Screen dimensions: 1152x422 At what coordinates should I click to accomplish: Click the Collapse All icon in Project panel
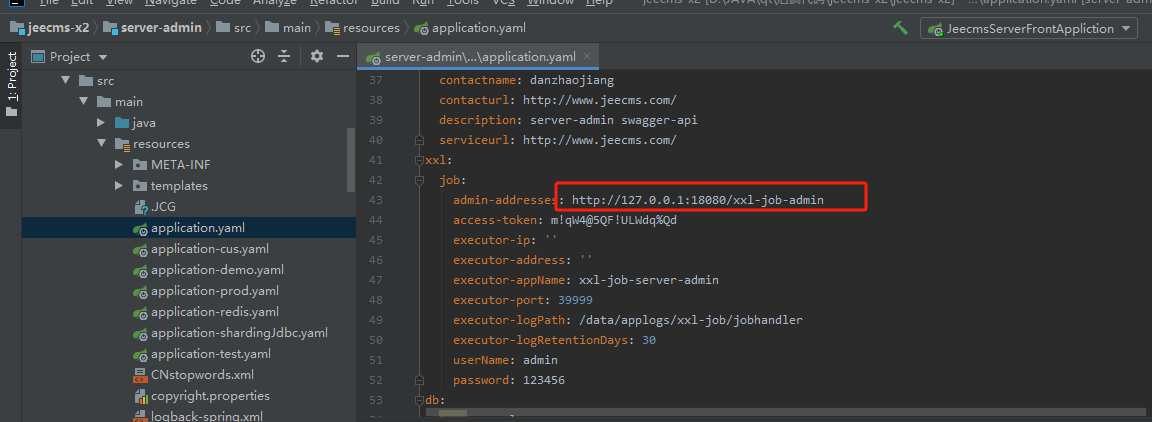[284, 57]
